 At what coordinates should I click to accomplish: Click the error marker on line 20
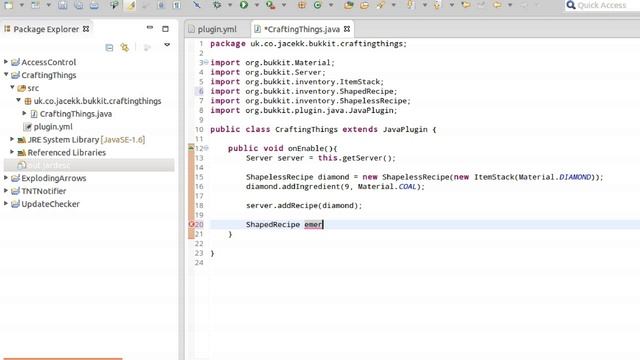pos(191,224)
